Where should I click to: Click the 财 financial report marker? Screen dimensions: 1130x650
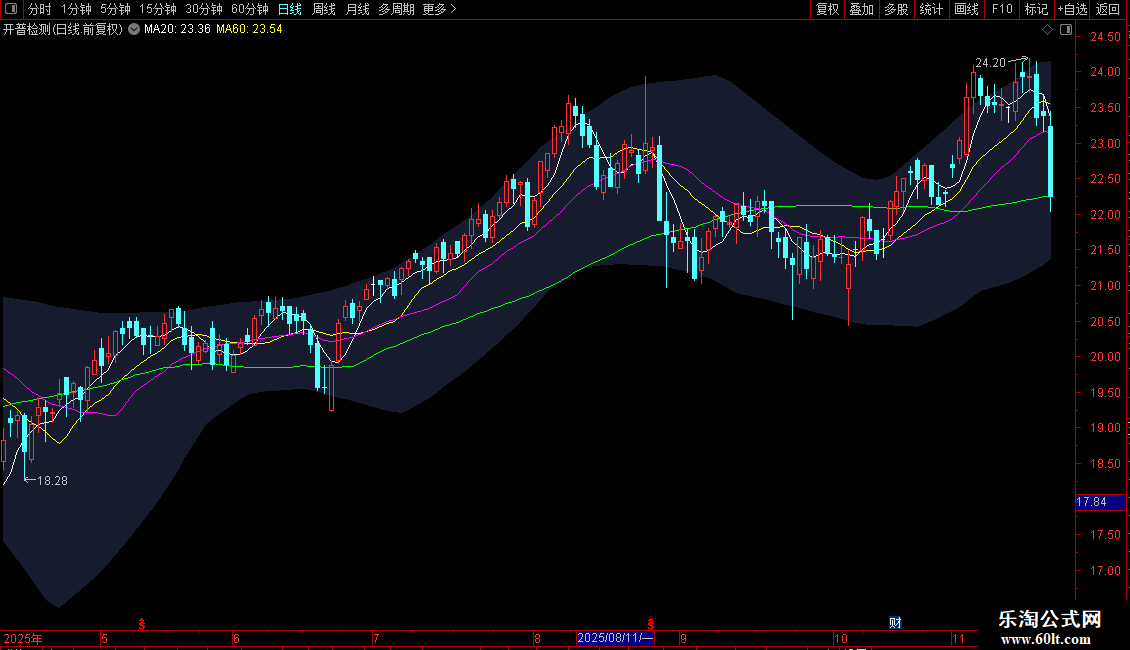895,623
